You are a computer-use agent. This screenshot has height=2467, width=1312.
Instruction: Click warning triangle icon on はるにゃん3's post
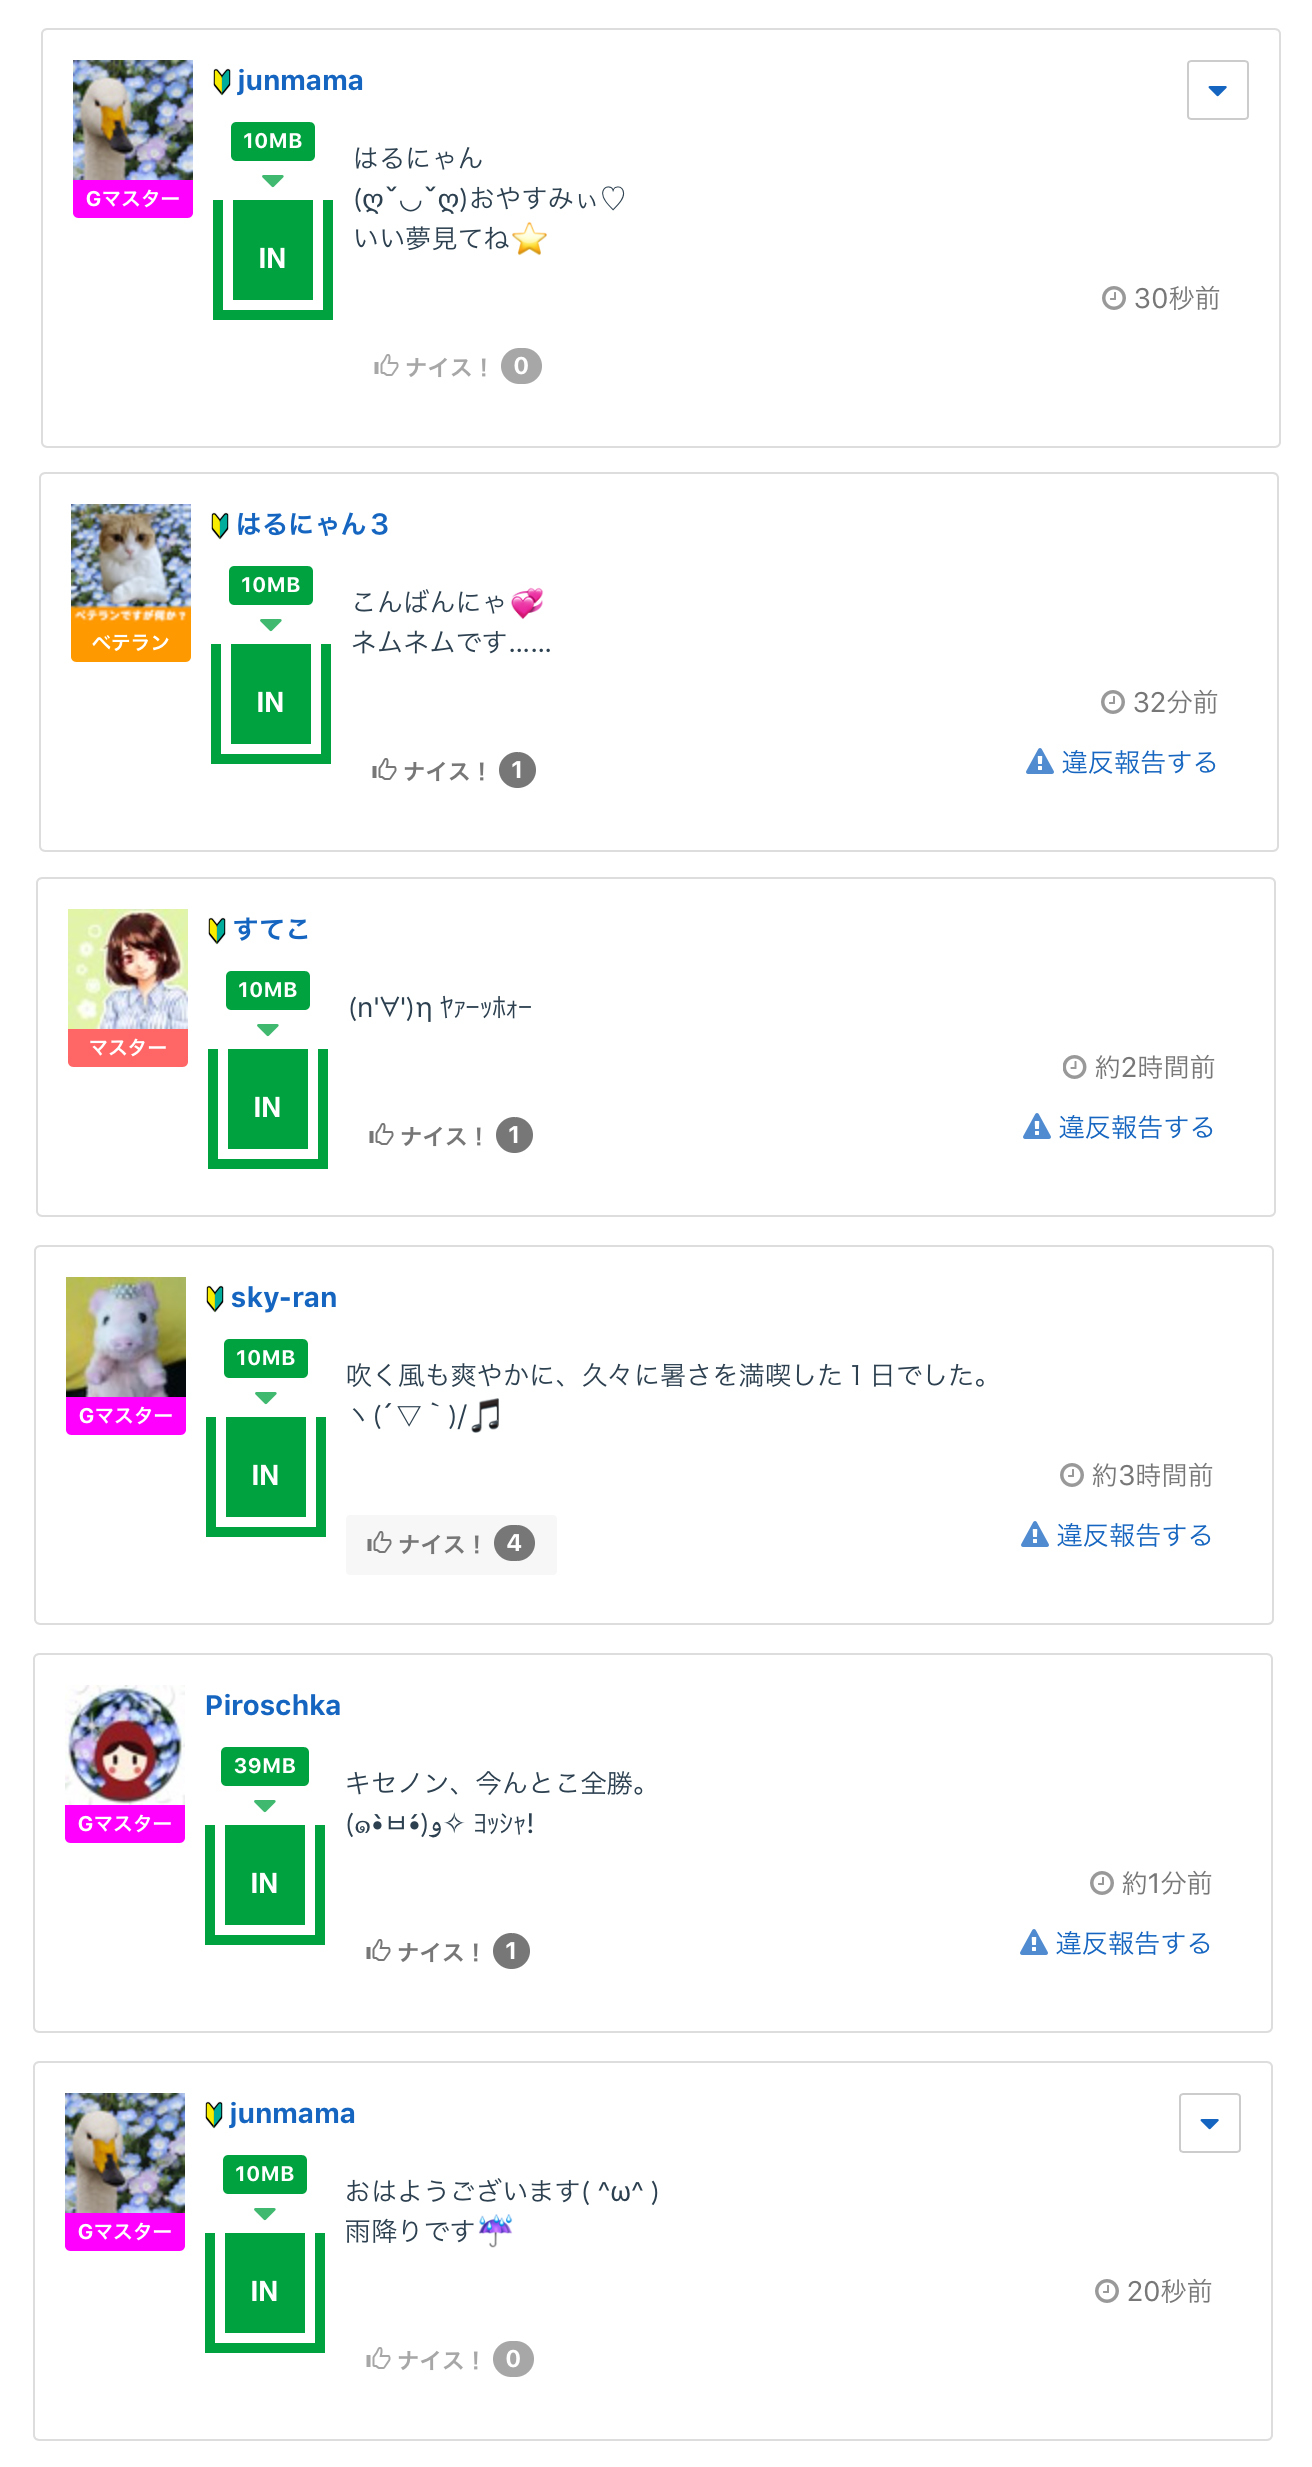[1040, 762]
